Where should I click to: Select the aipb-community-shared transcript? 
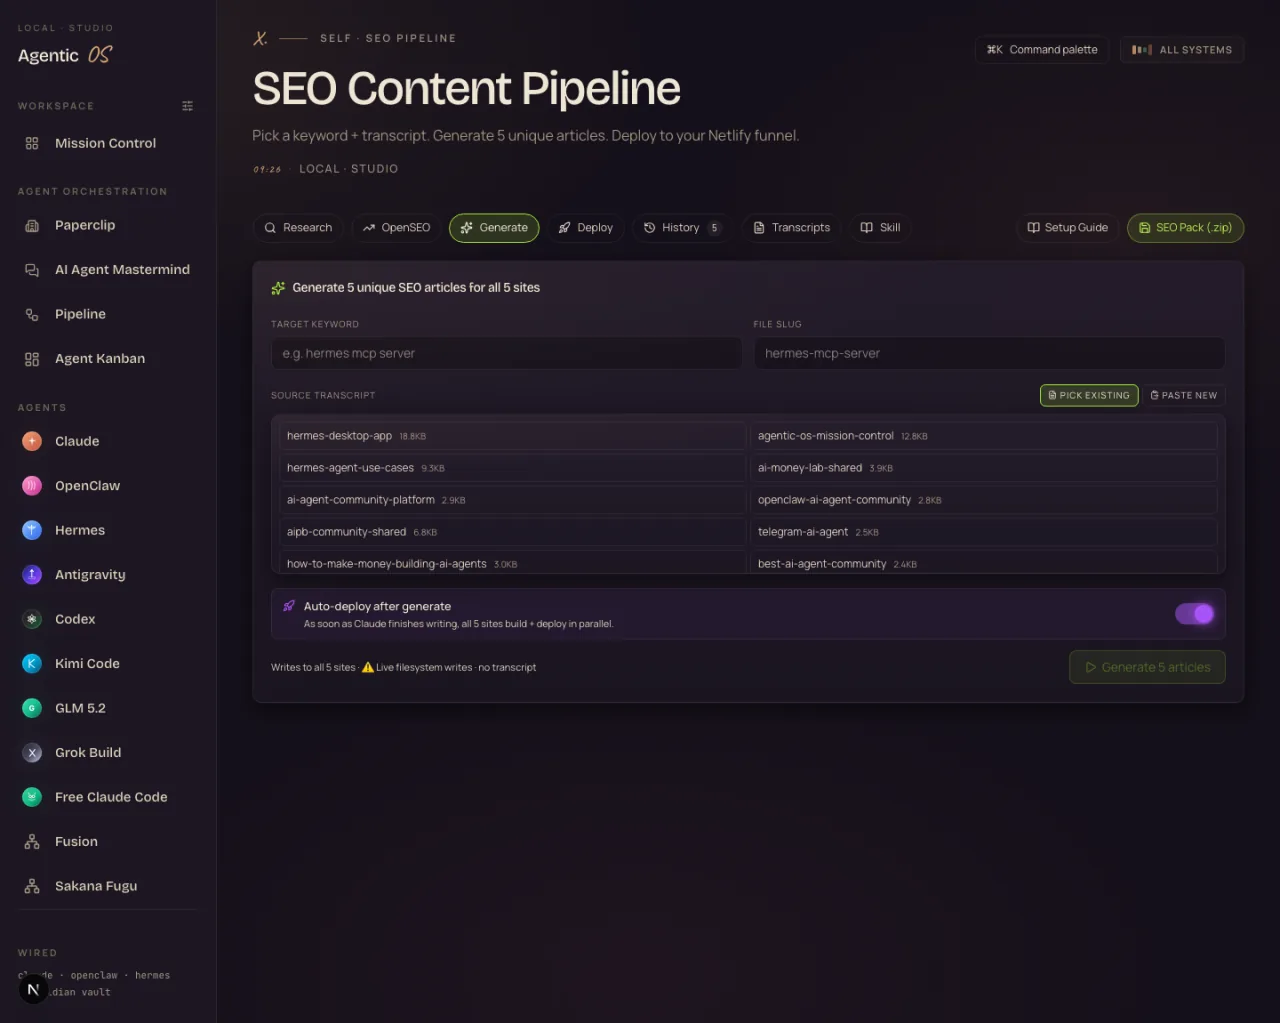pyautogui.click(x=512, y=532)
